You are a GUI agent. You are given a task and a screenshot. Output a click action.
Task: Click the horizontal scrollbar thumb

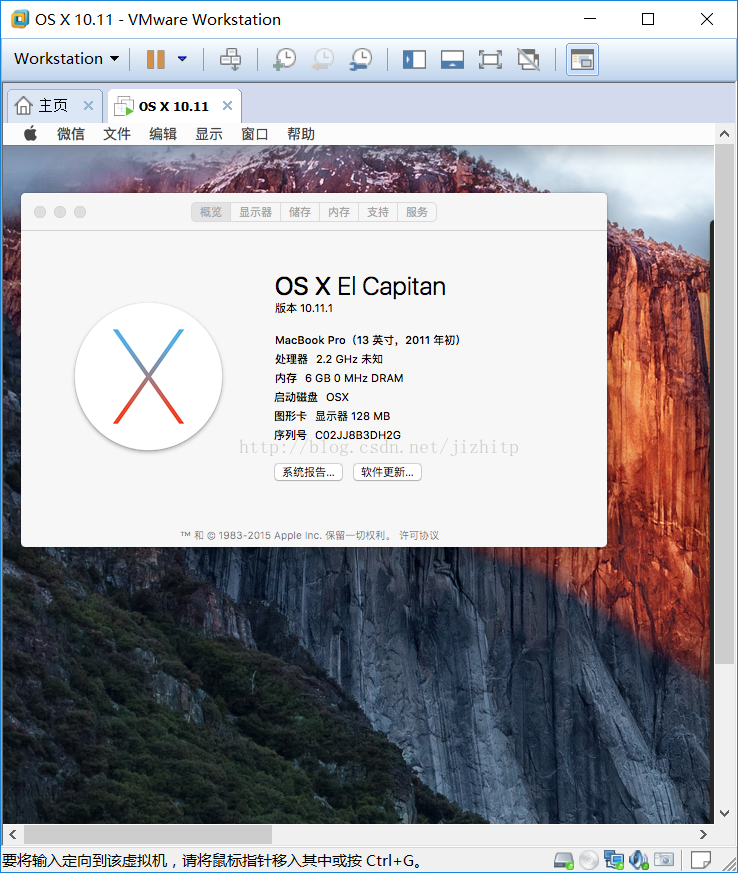point(147,834)
